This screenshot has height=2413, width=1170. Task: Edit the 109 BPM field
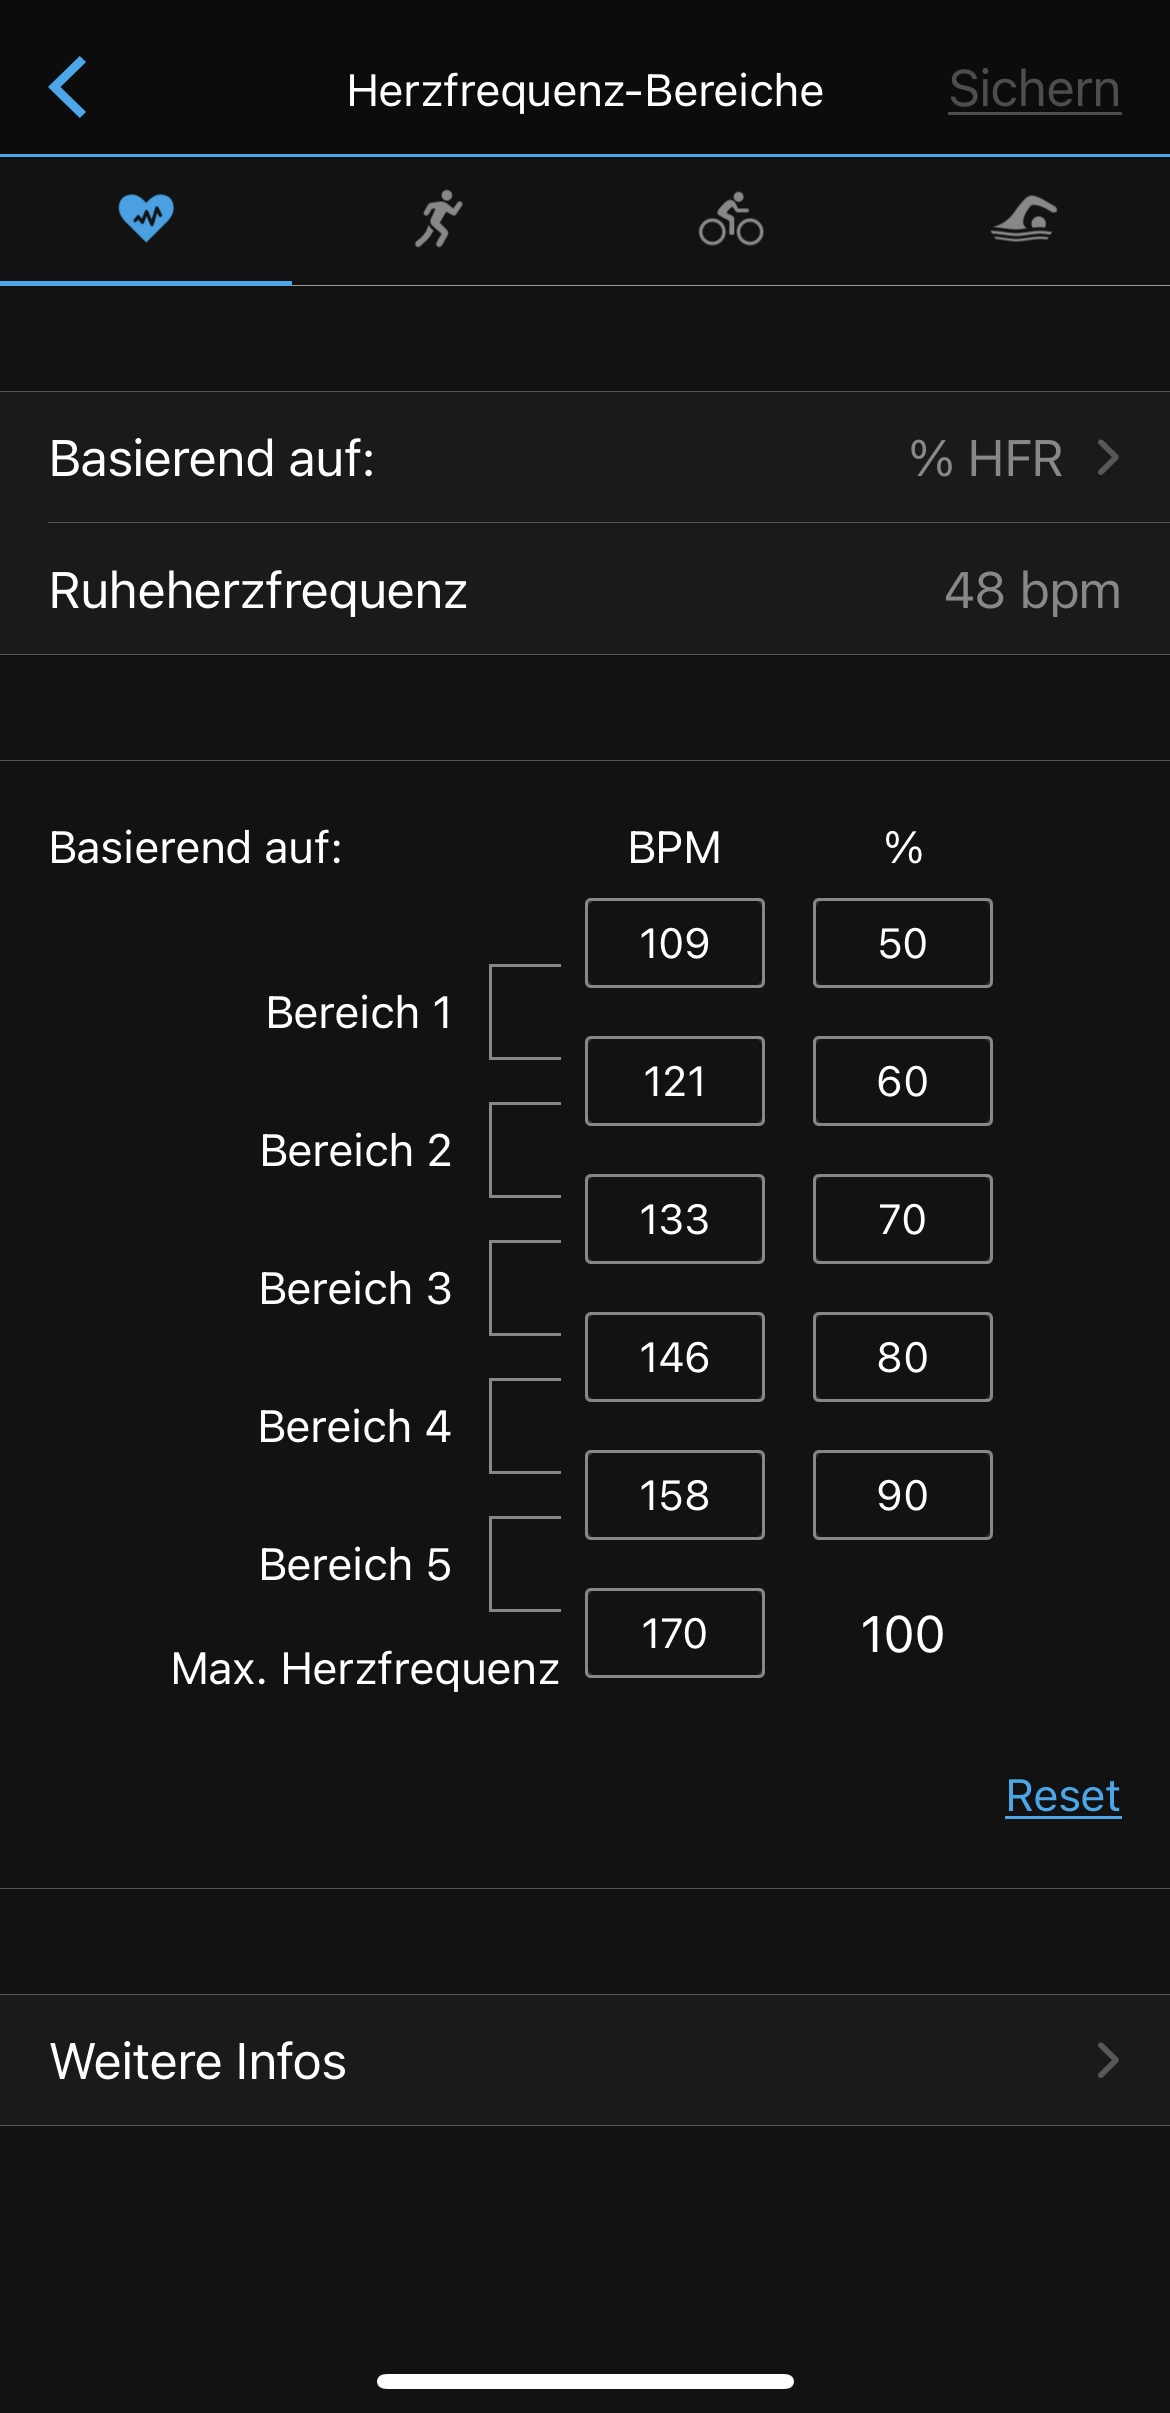(675, 943)
